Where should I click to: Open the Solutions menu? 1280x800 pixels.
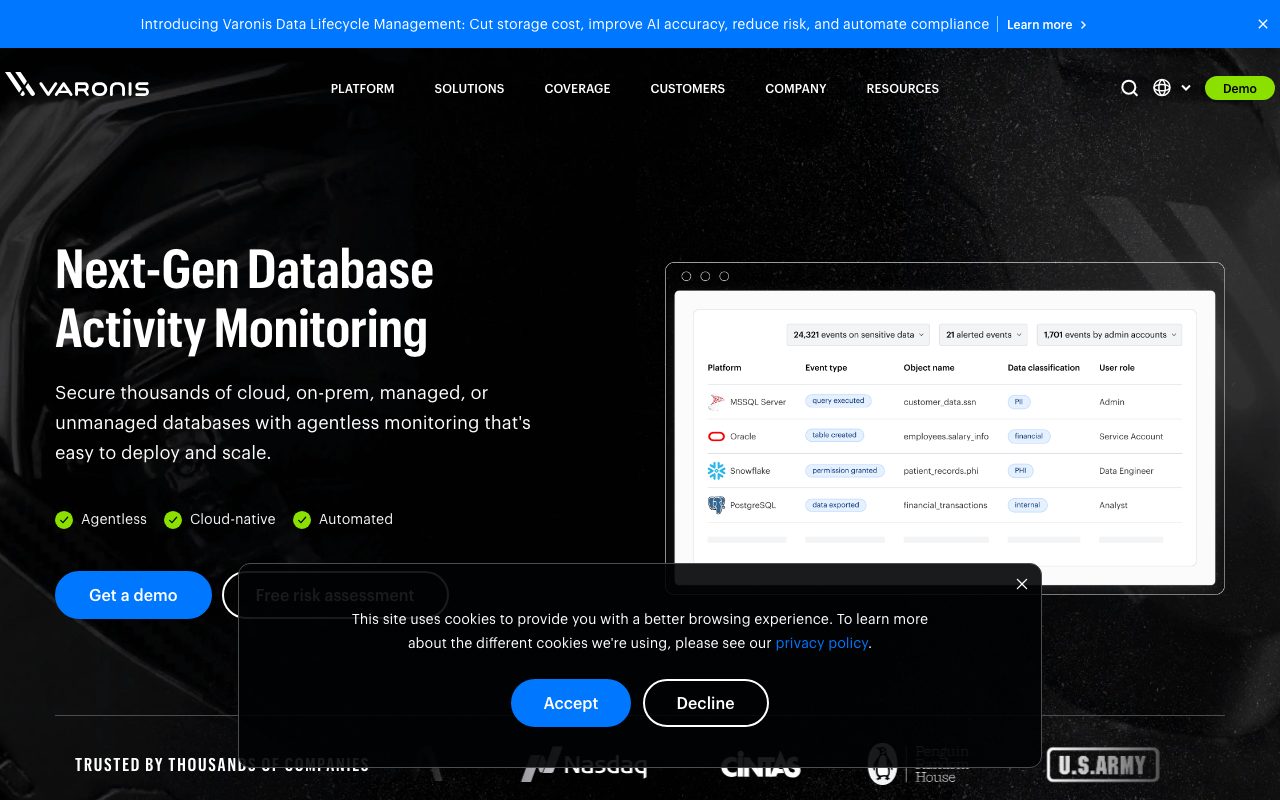[x=469, y=89]
